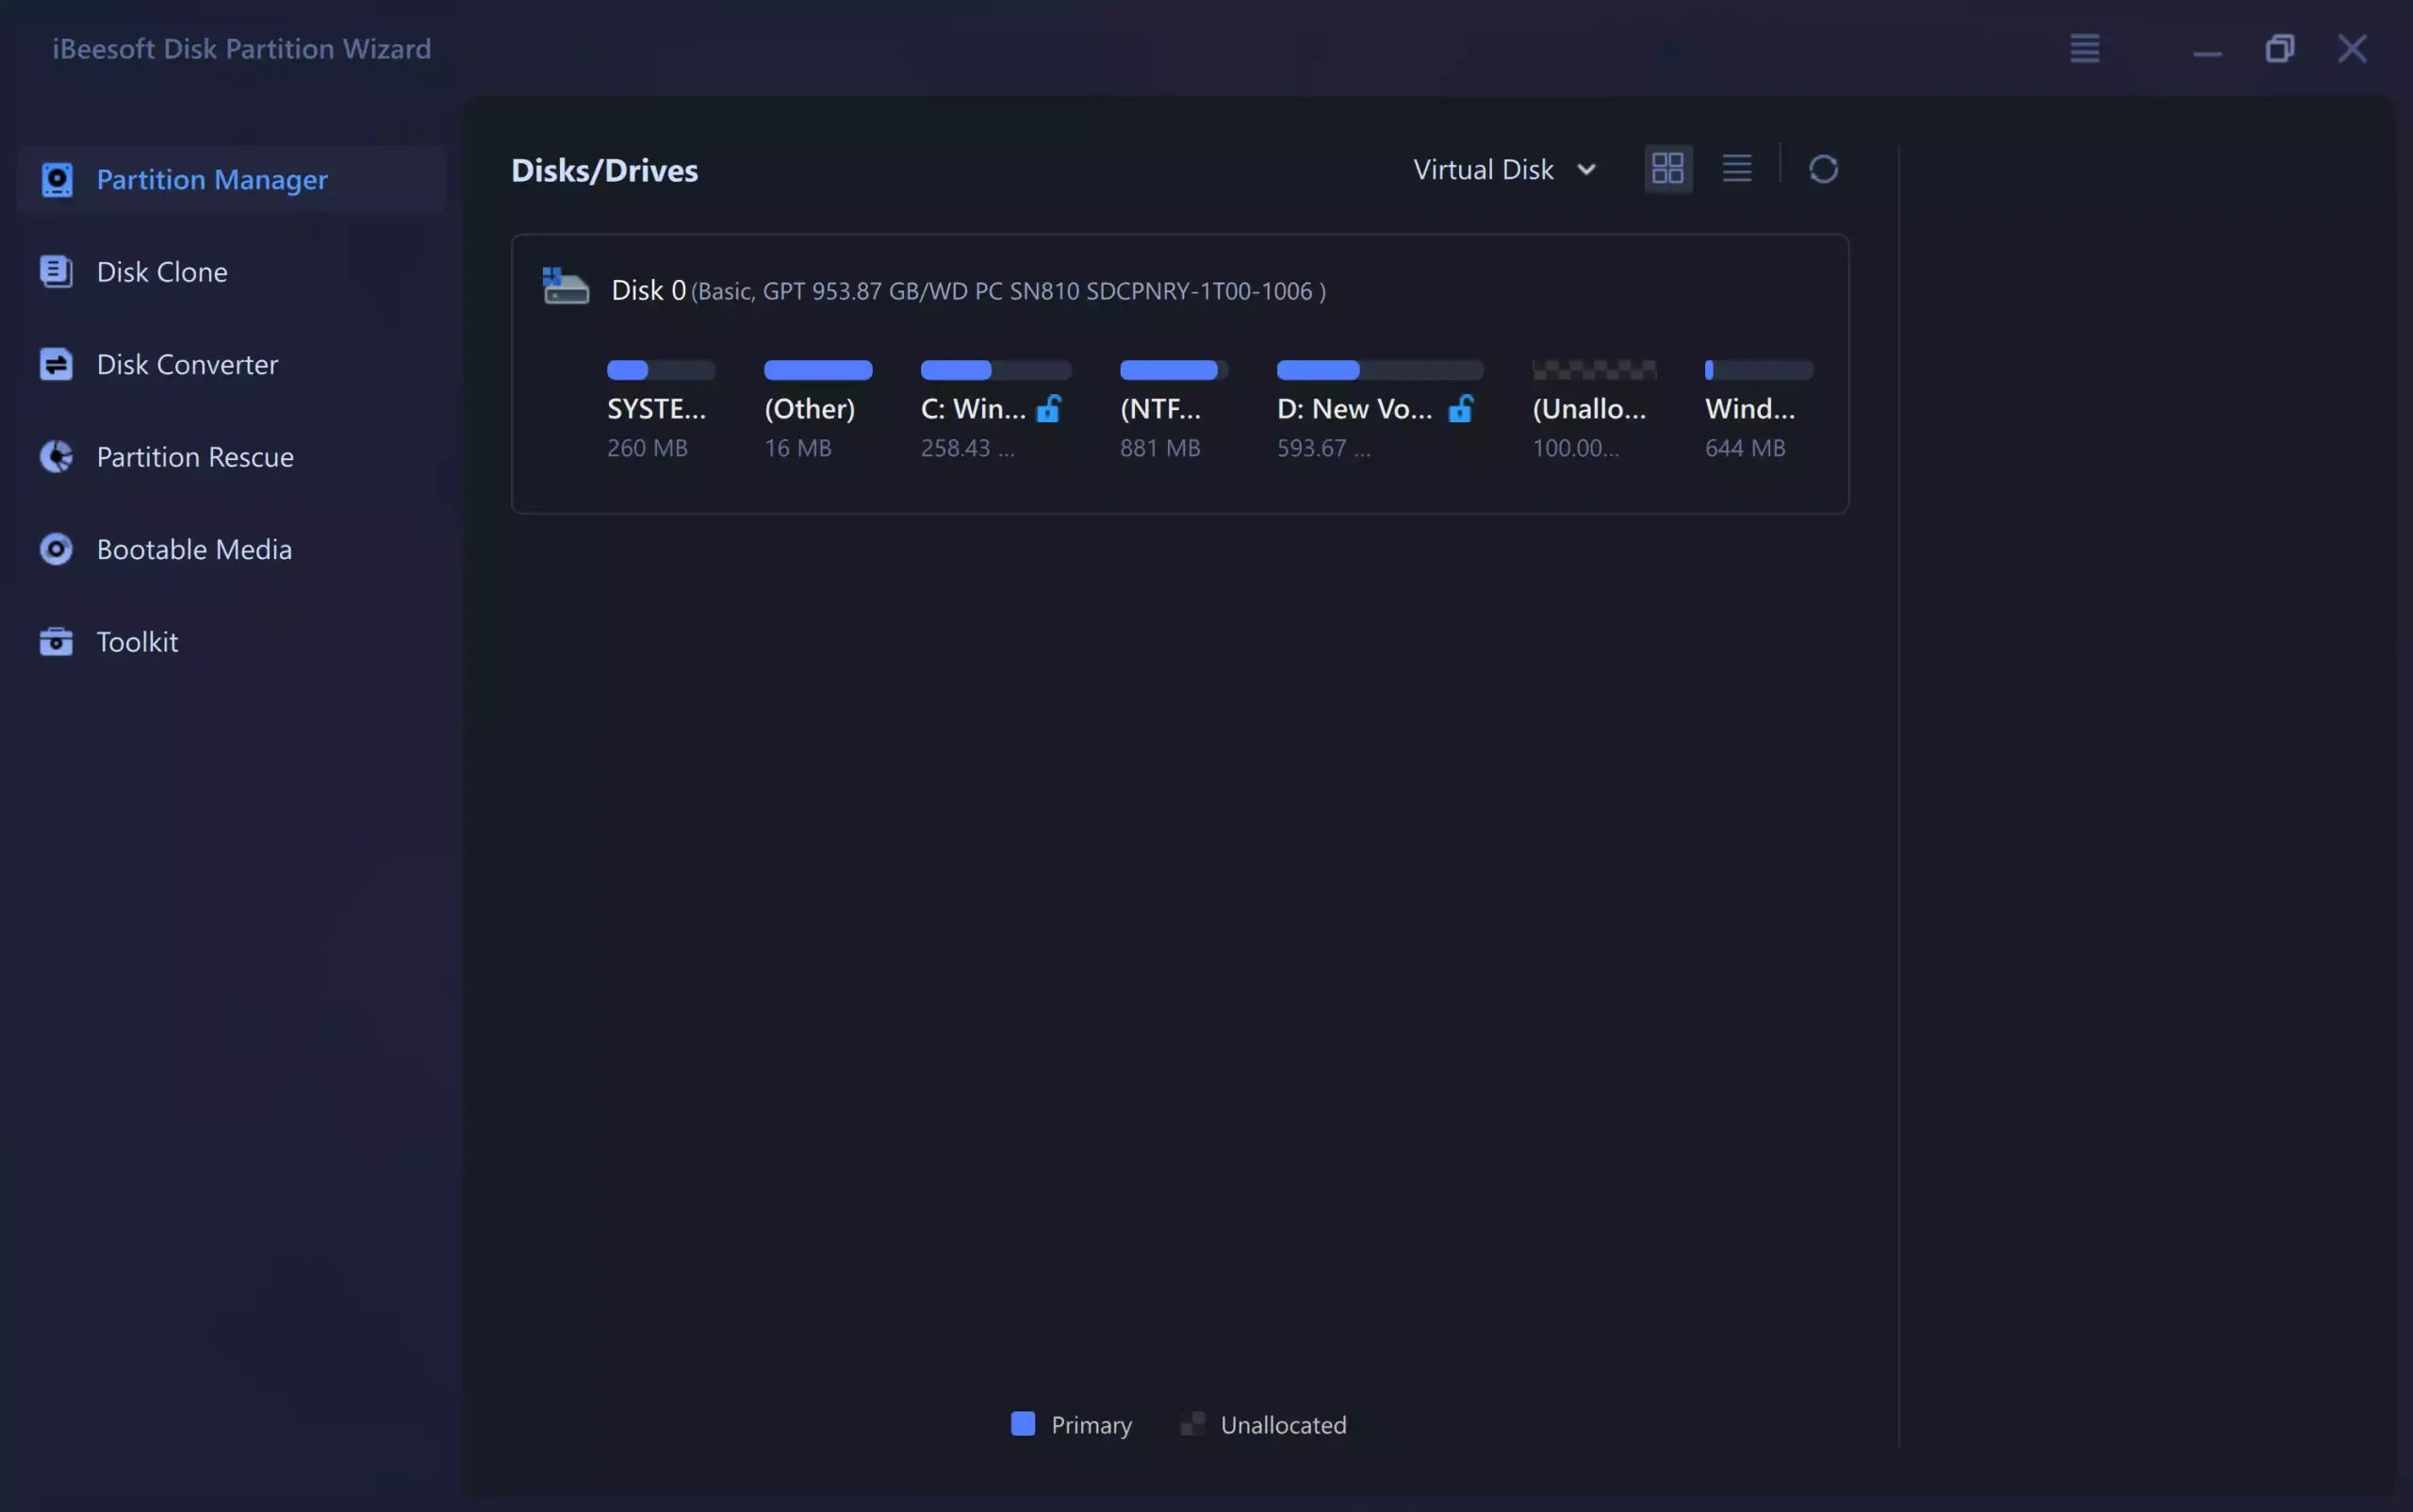Click the Unallocated legend swatch
Screen dimensions: 2413x1512
point(1192,1424)
